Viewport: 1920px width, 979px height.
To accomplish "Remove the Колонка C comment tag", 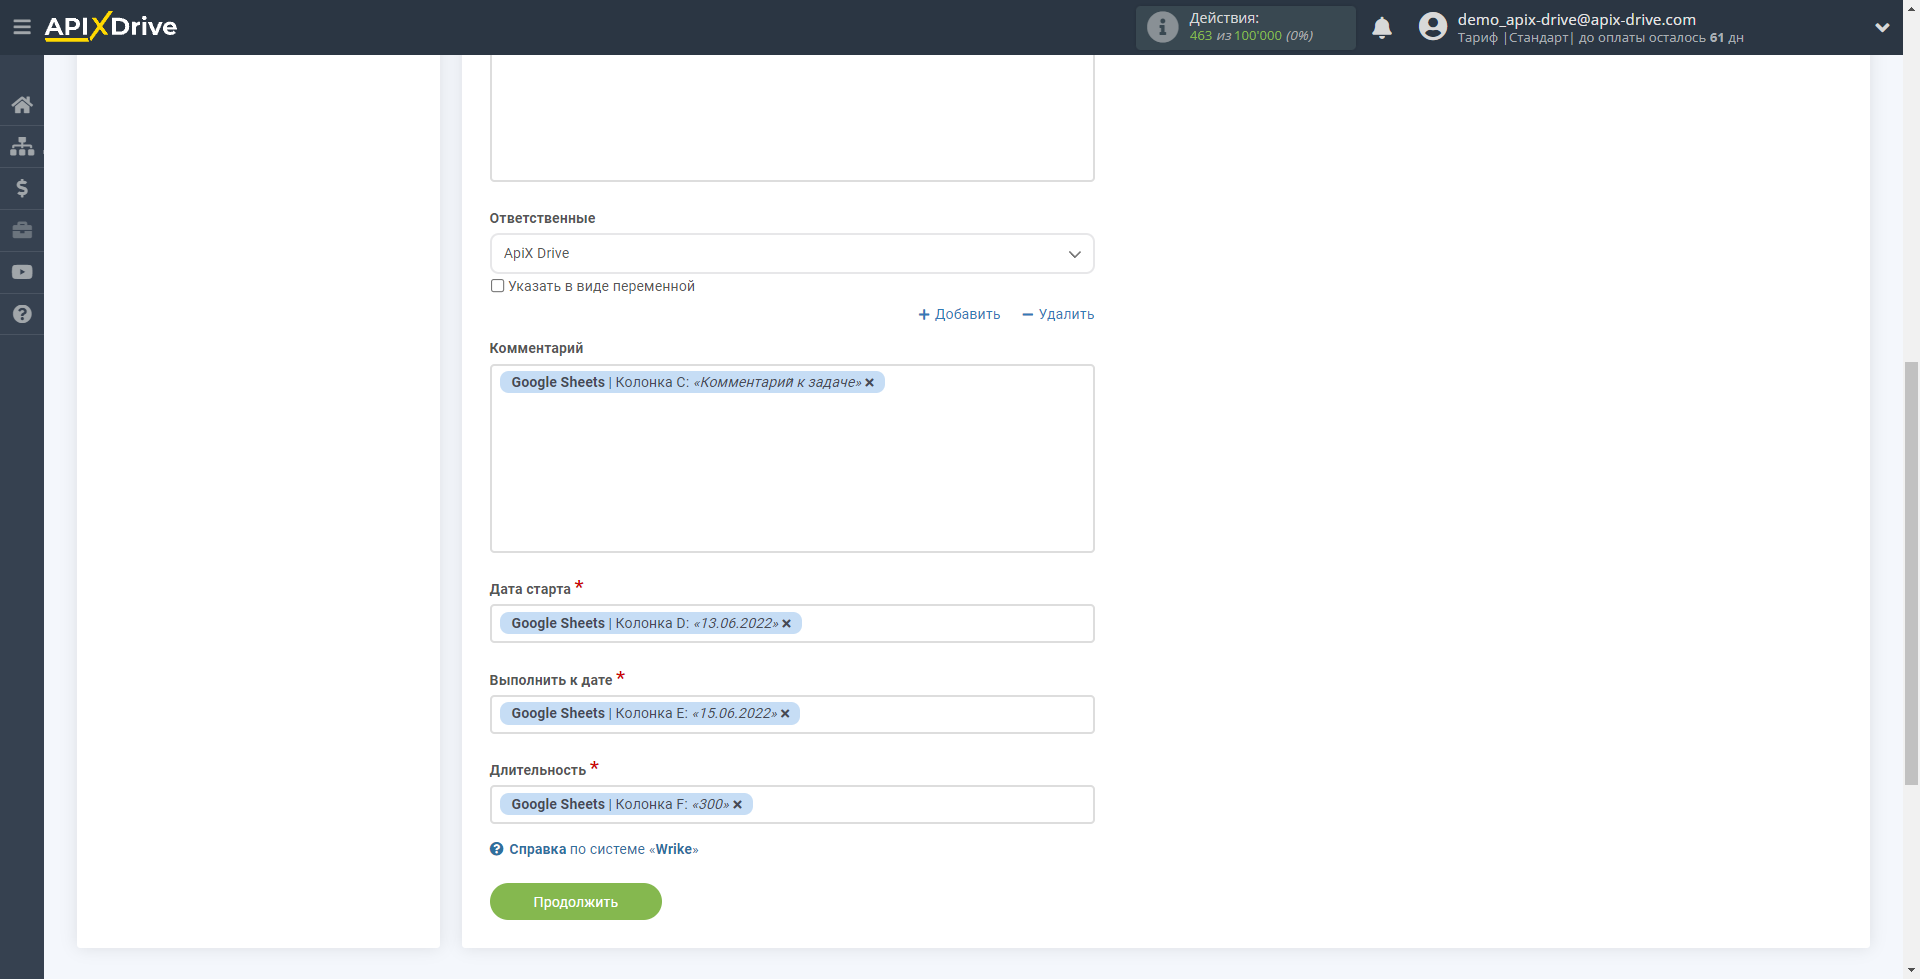I will (870, 383).
